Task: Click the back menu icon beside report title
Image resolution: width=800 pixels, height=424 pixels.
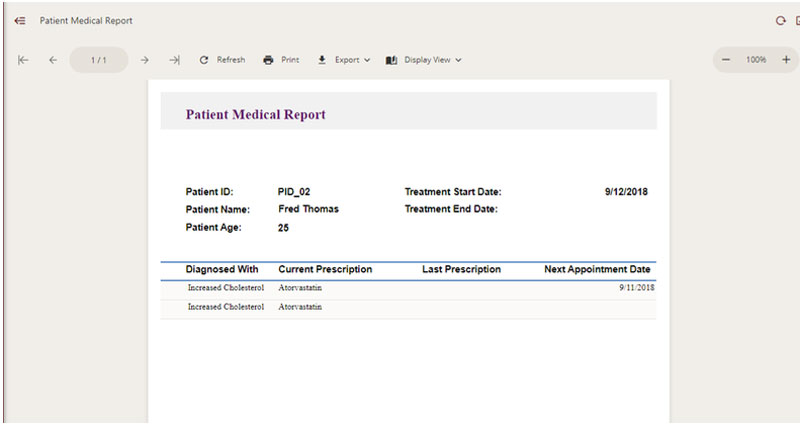Action: tap(20, 20)
